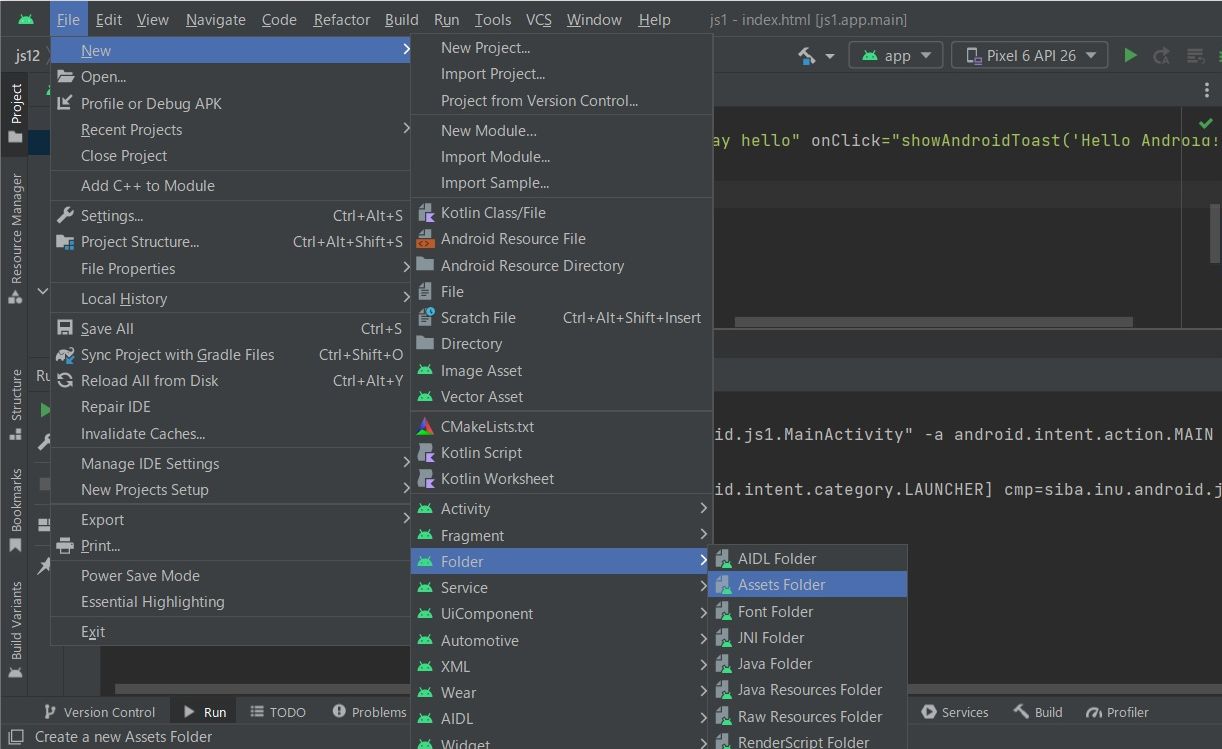
Task: Expand the Automotive submenu
Action: coord(561,640)
